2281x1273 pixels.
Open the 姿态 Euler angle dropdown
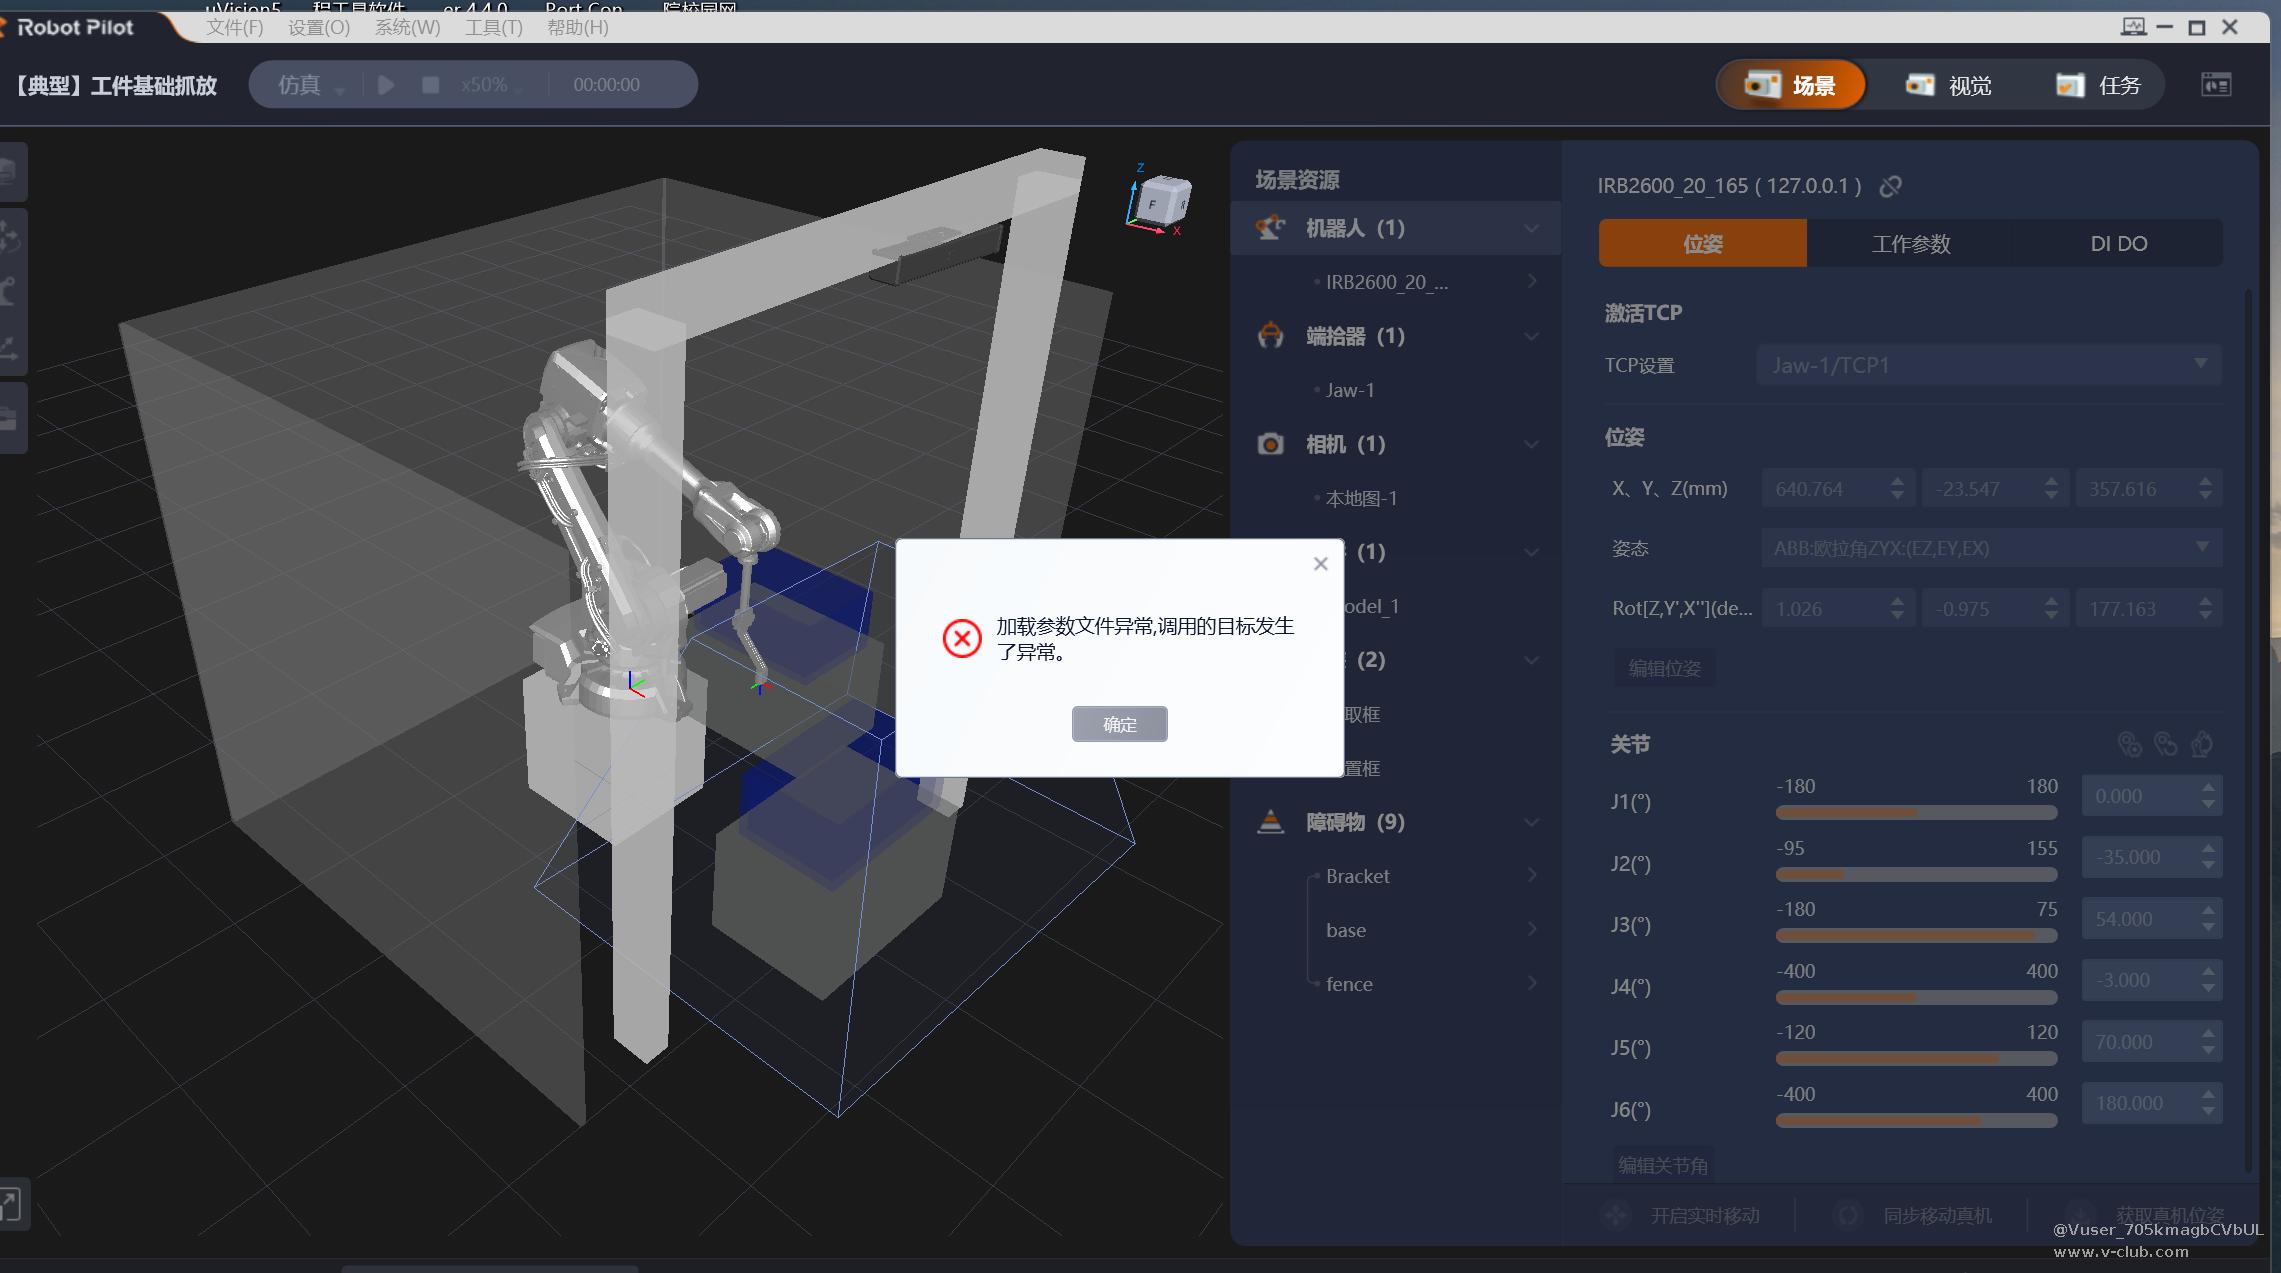point(1990,548)
